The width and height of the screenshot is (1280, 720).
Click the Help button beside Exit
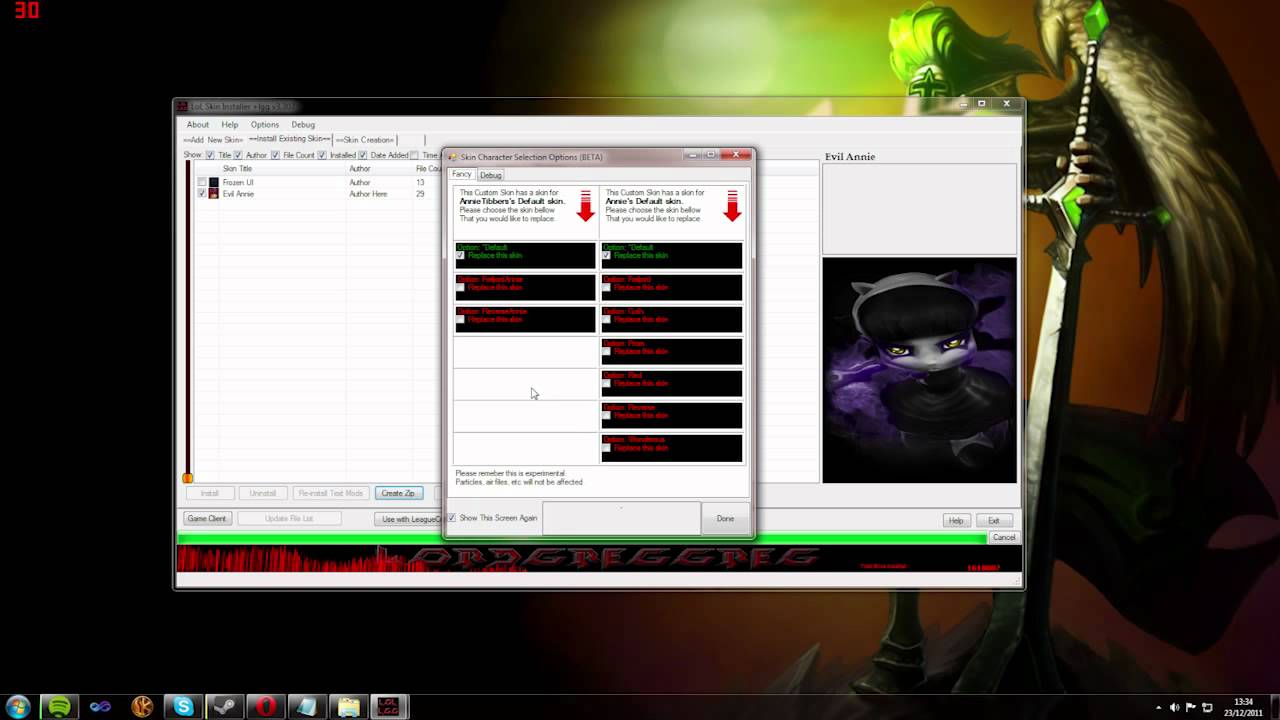click(956, 521)
